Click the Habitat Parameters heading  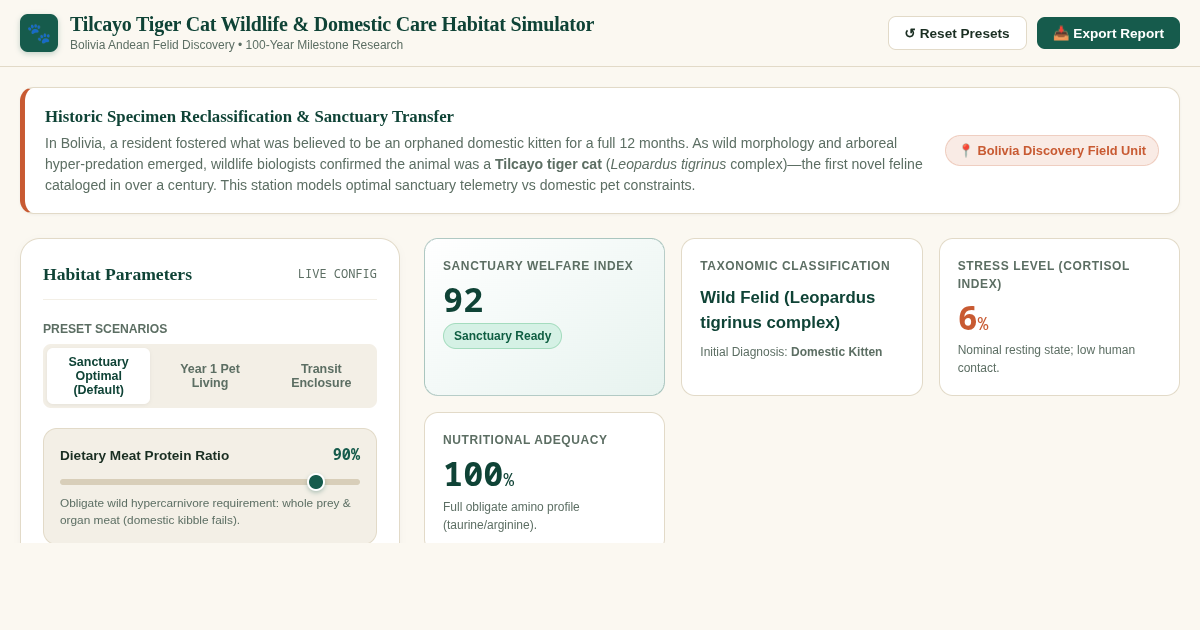[117, 274]
